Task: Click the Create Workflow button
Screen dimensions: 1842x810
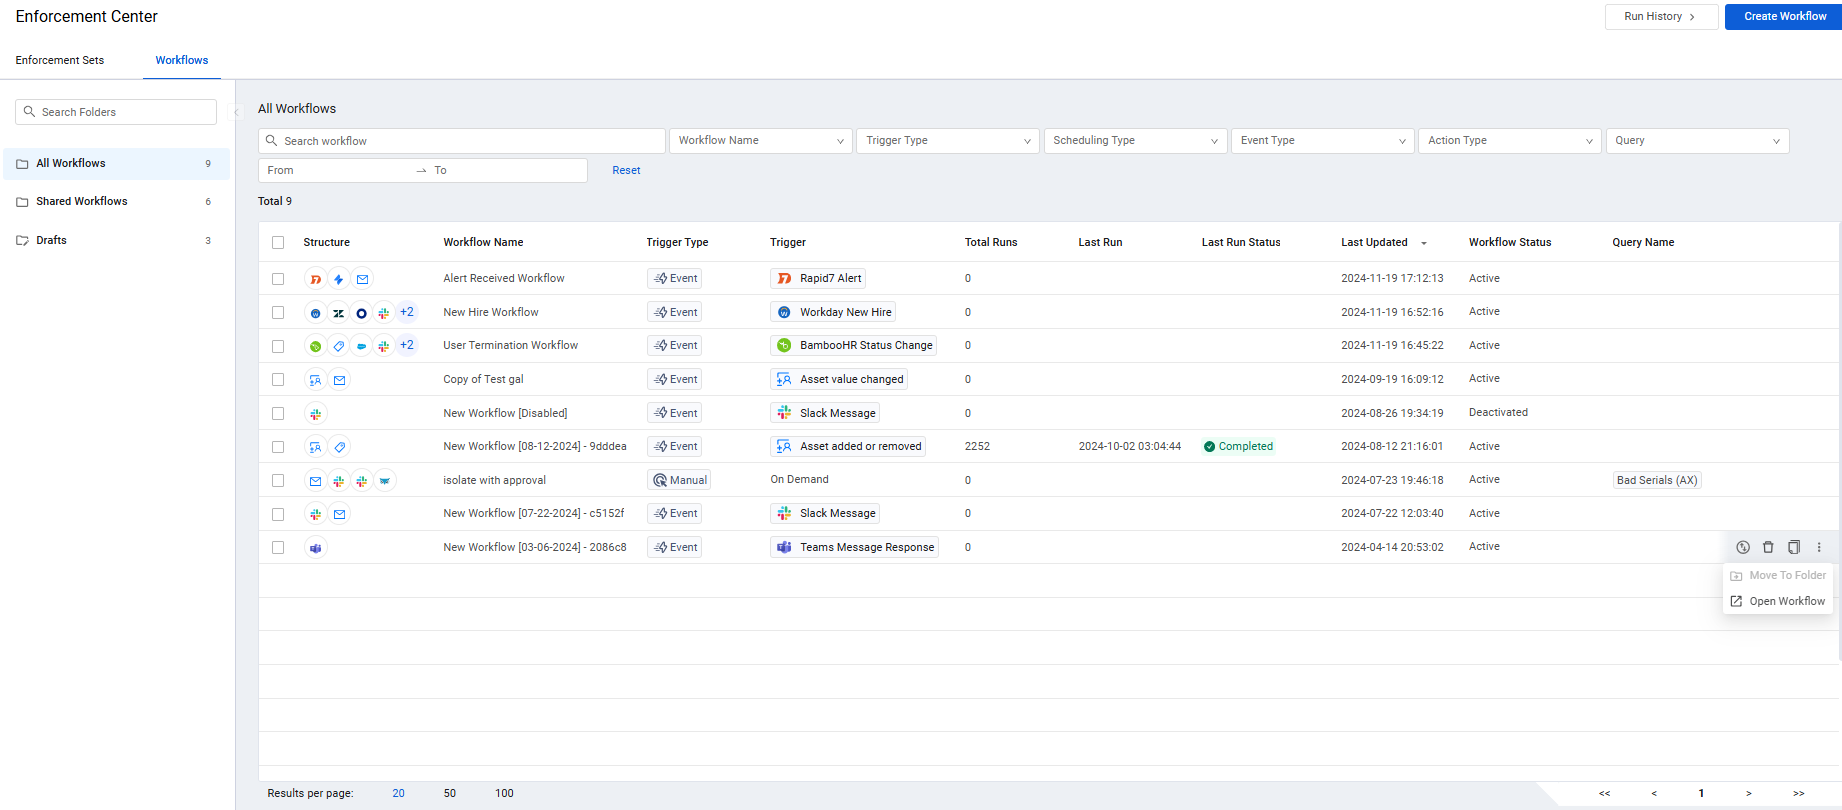Action: coord(1784,16)
